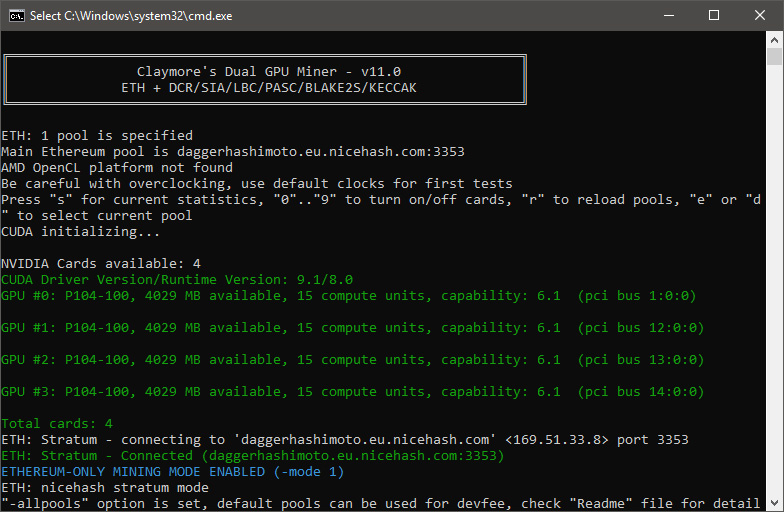784x512 pixels.
Task: Click the ETHEREUM-ONLY MINING MODE ENABLED line
Action: click(x=172, y=472)
